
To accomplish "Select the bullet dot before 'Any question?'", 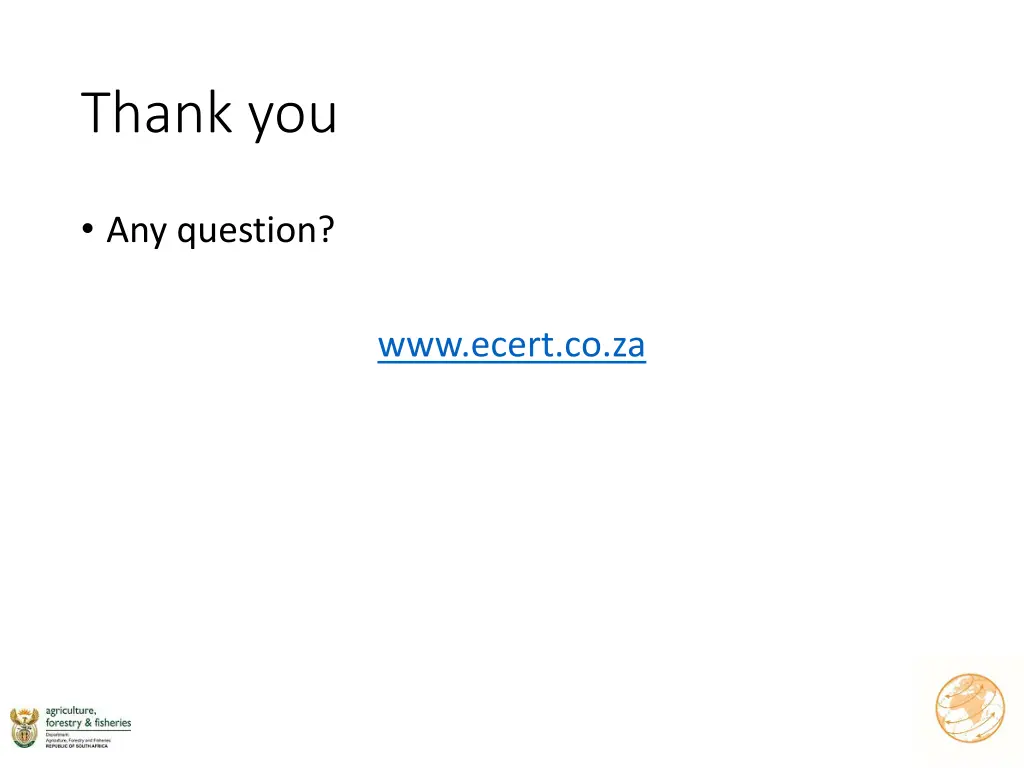I will tap(88, 230).
